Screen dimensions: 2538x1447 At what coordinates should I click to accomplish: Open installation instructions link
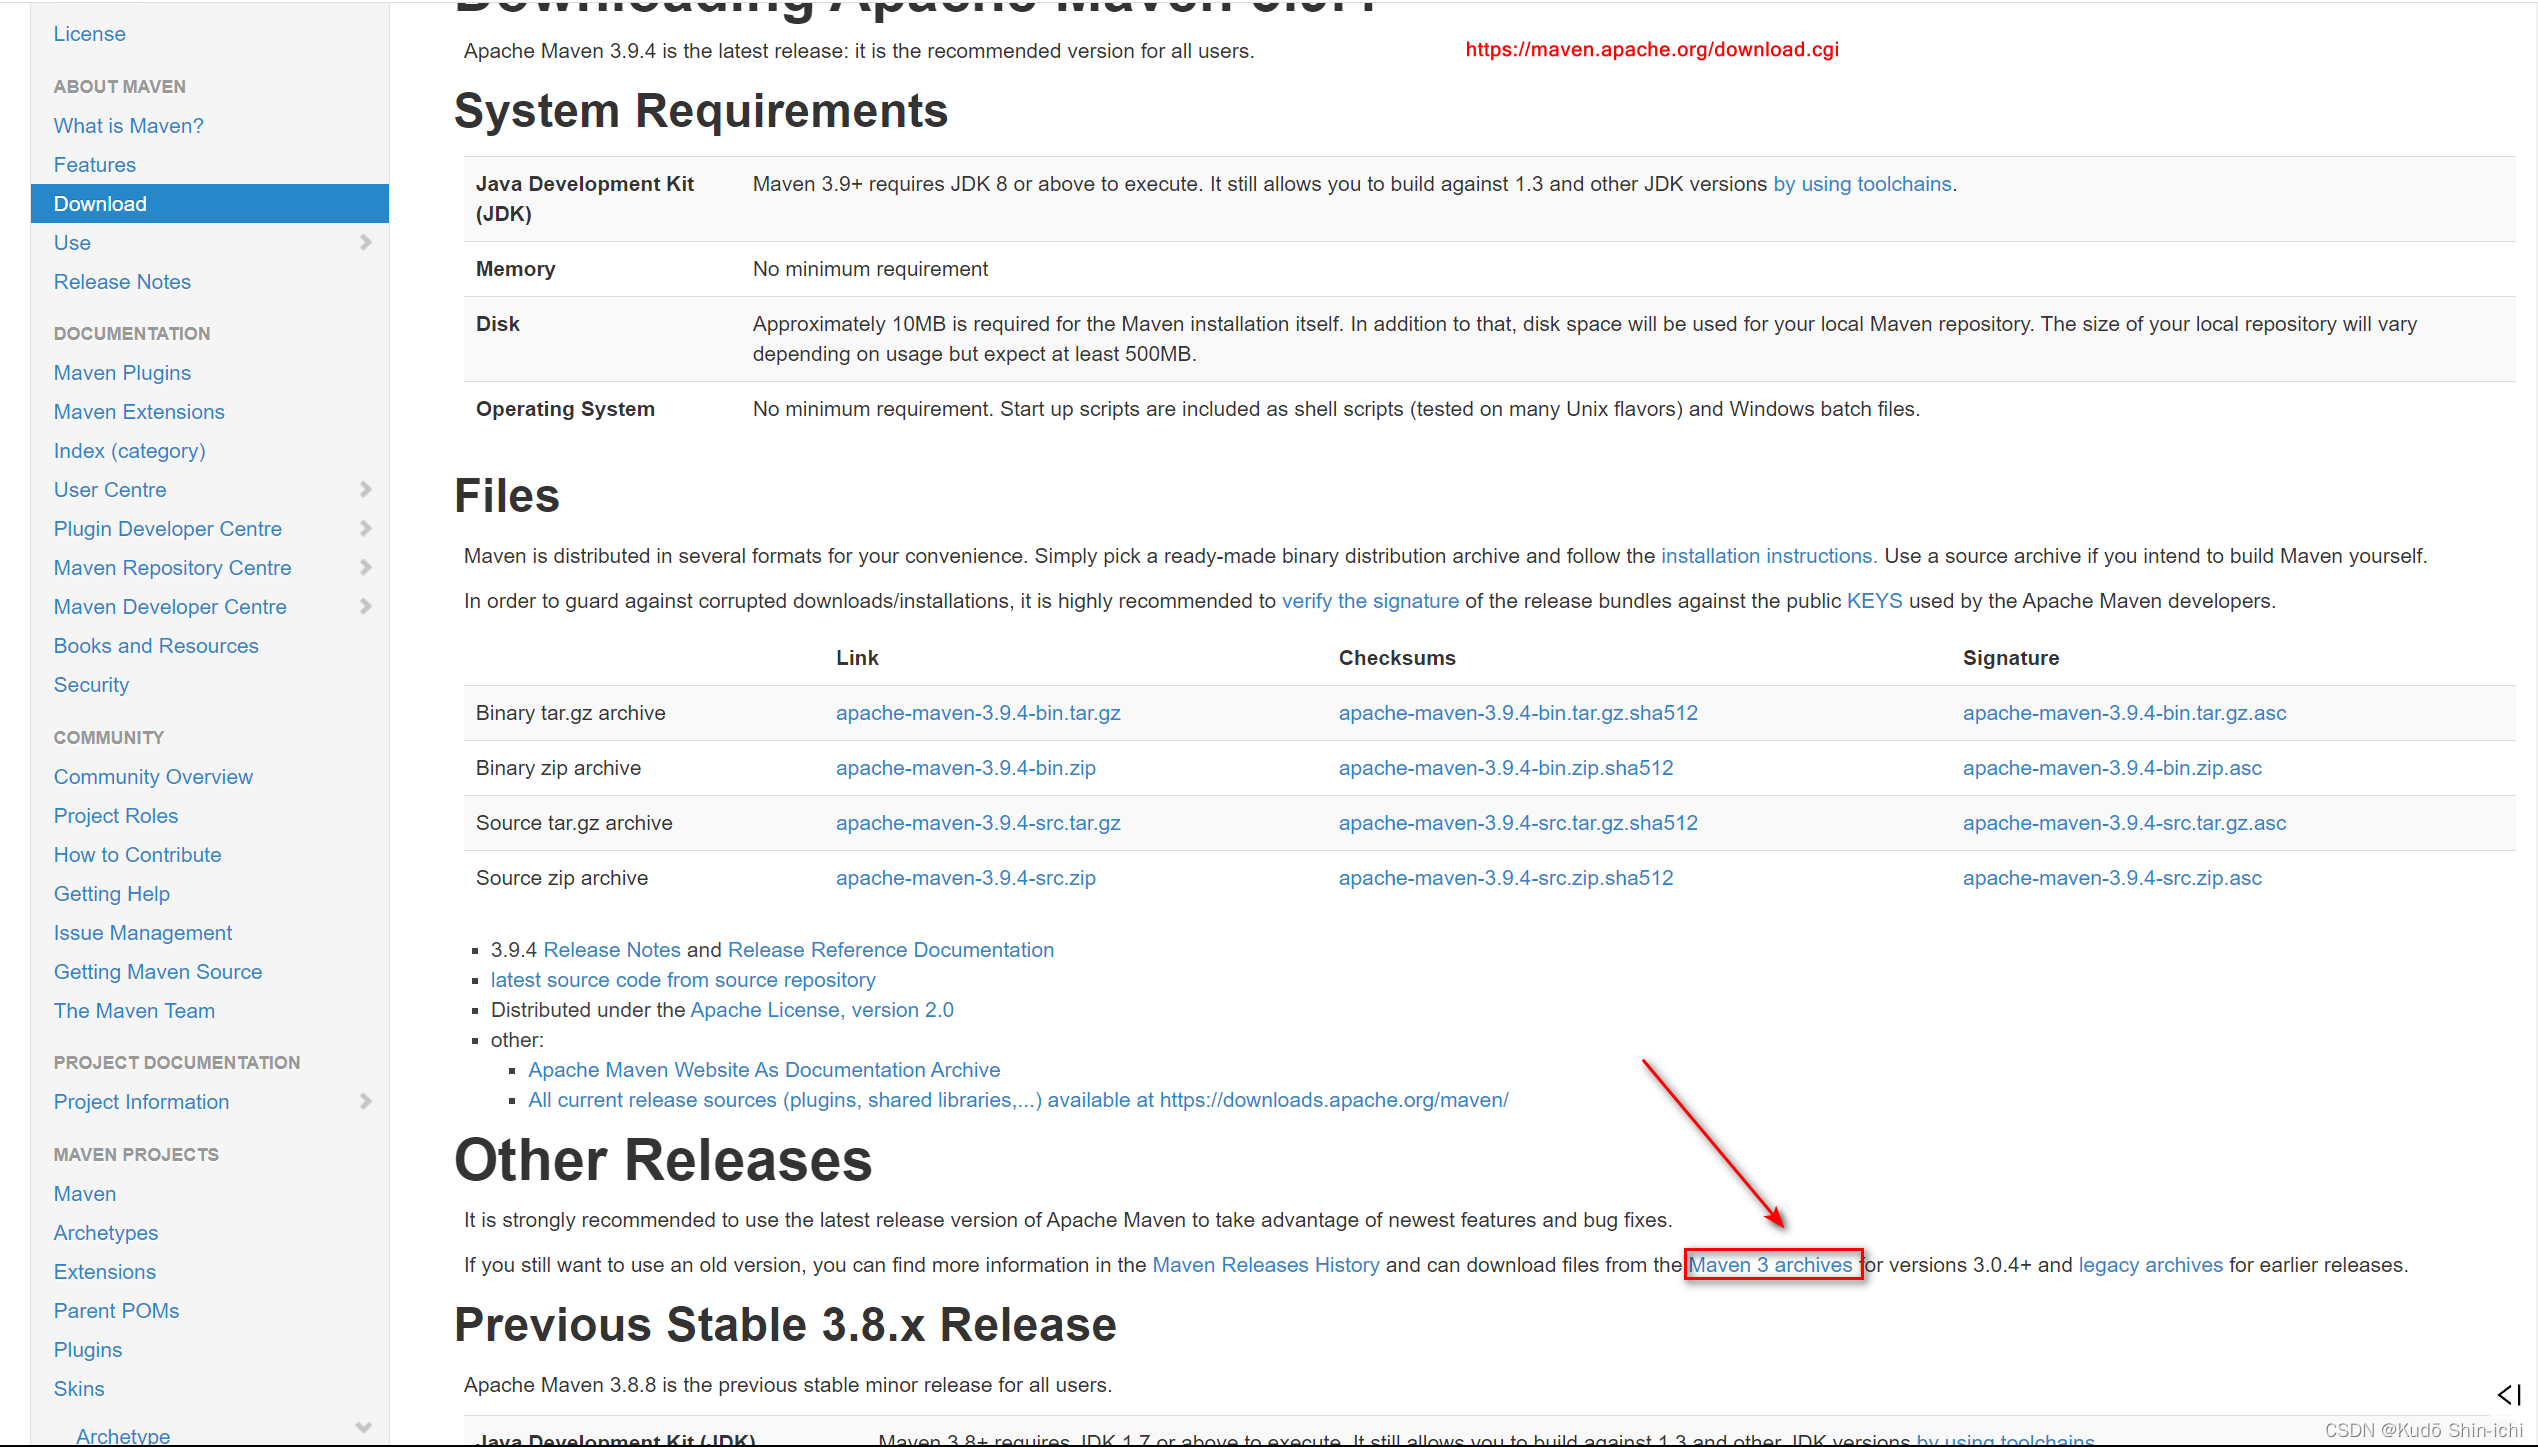[1768, 556]
